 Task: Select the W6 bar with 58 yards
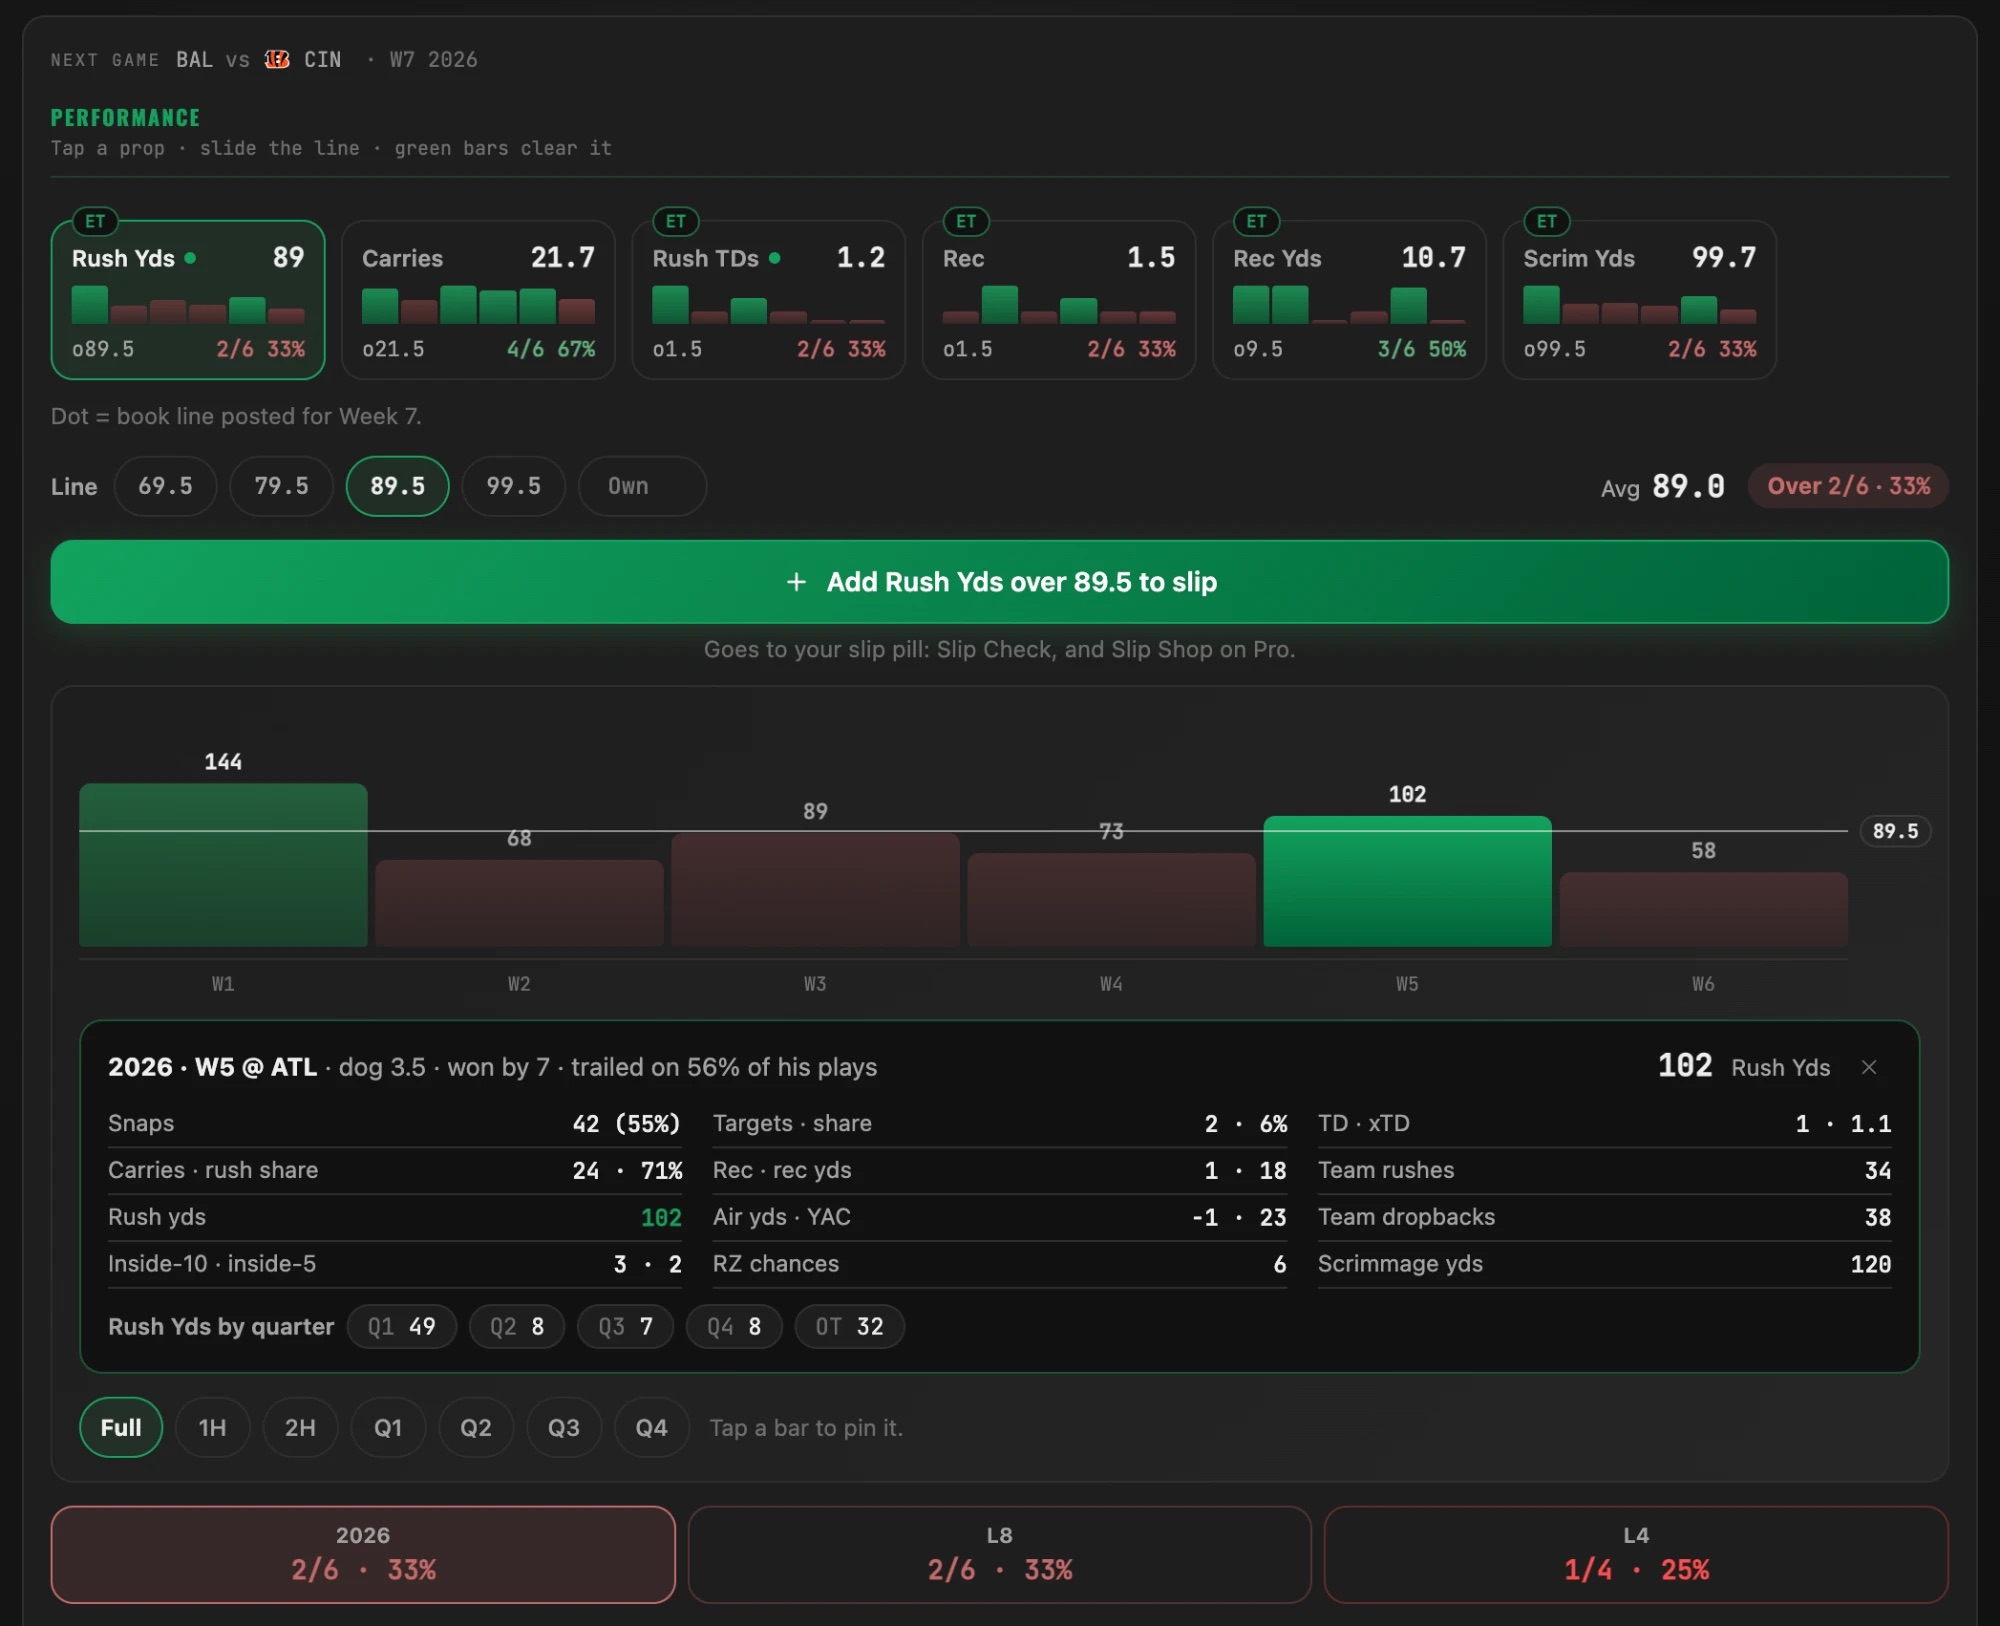1703,909
